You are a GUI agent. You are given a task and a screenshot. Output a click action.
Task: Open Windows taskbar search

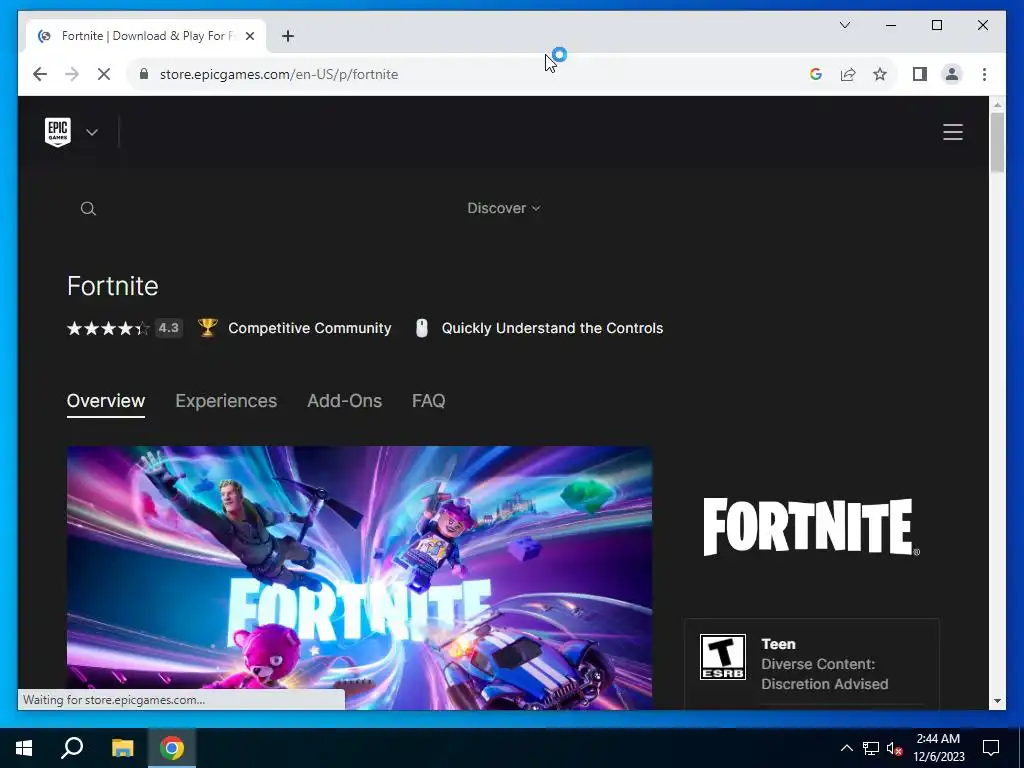(72, 748)
